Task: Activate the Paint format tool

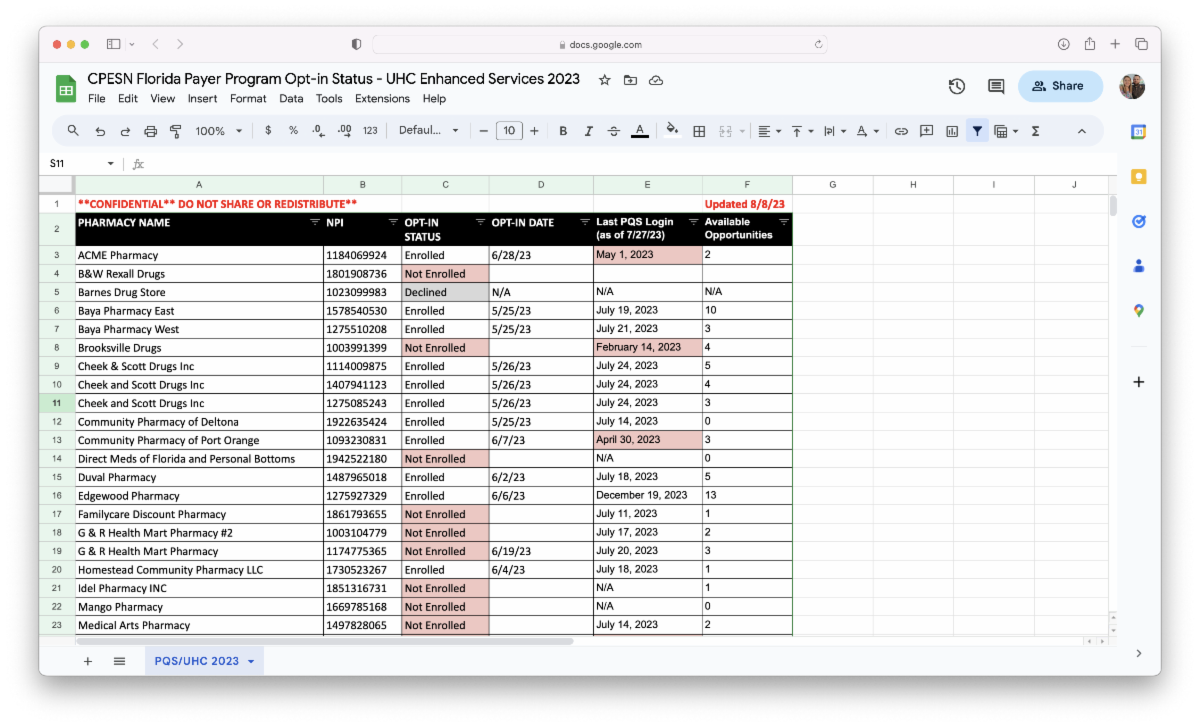Action: [177, 130]
